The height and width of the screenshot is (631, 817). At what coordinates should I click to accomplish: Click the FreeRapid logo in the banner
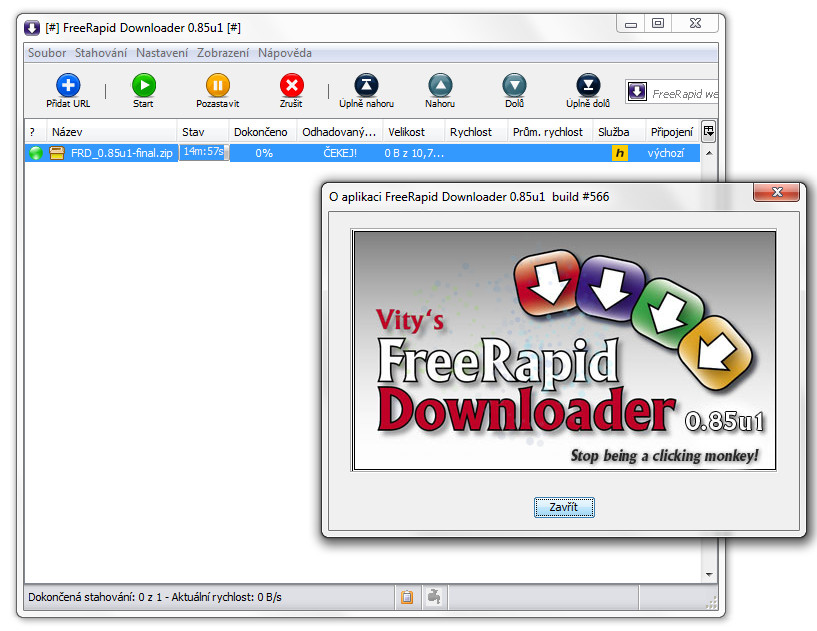564,350
